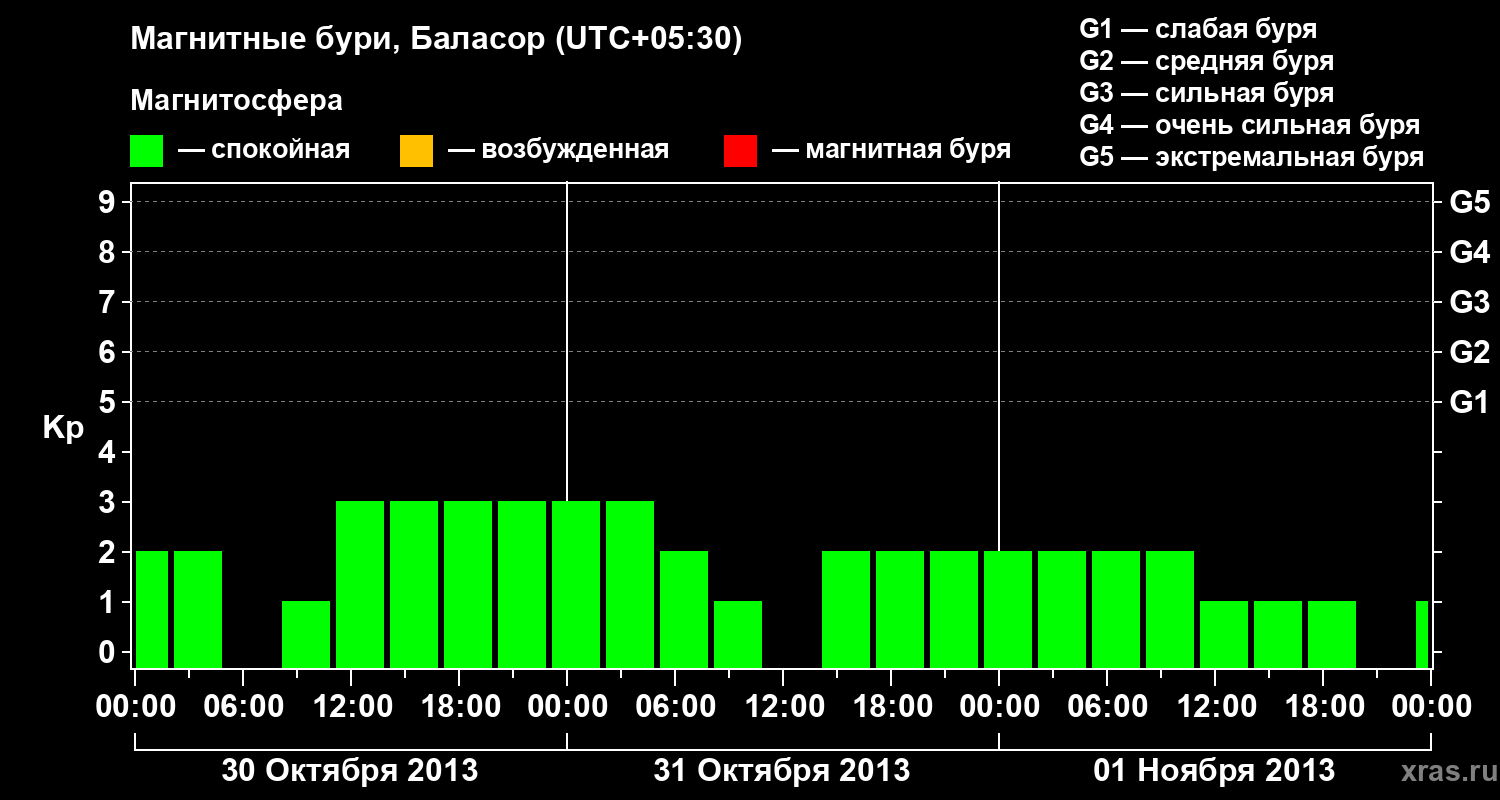Screen dimensions: 1500x800
Task: Click the '06:00' time label under 01 November
Action: (1106, 707)
